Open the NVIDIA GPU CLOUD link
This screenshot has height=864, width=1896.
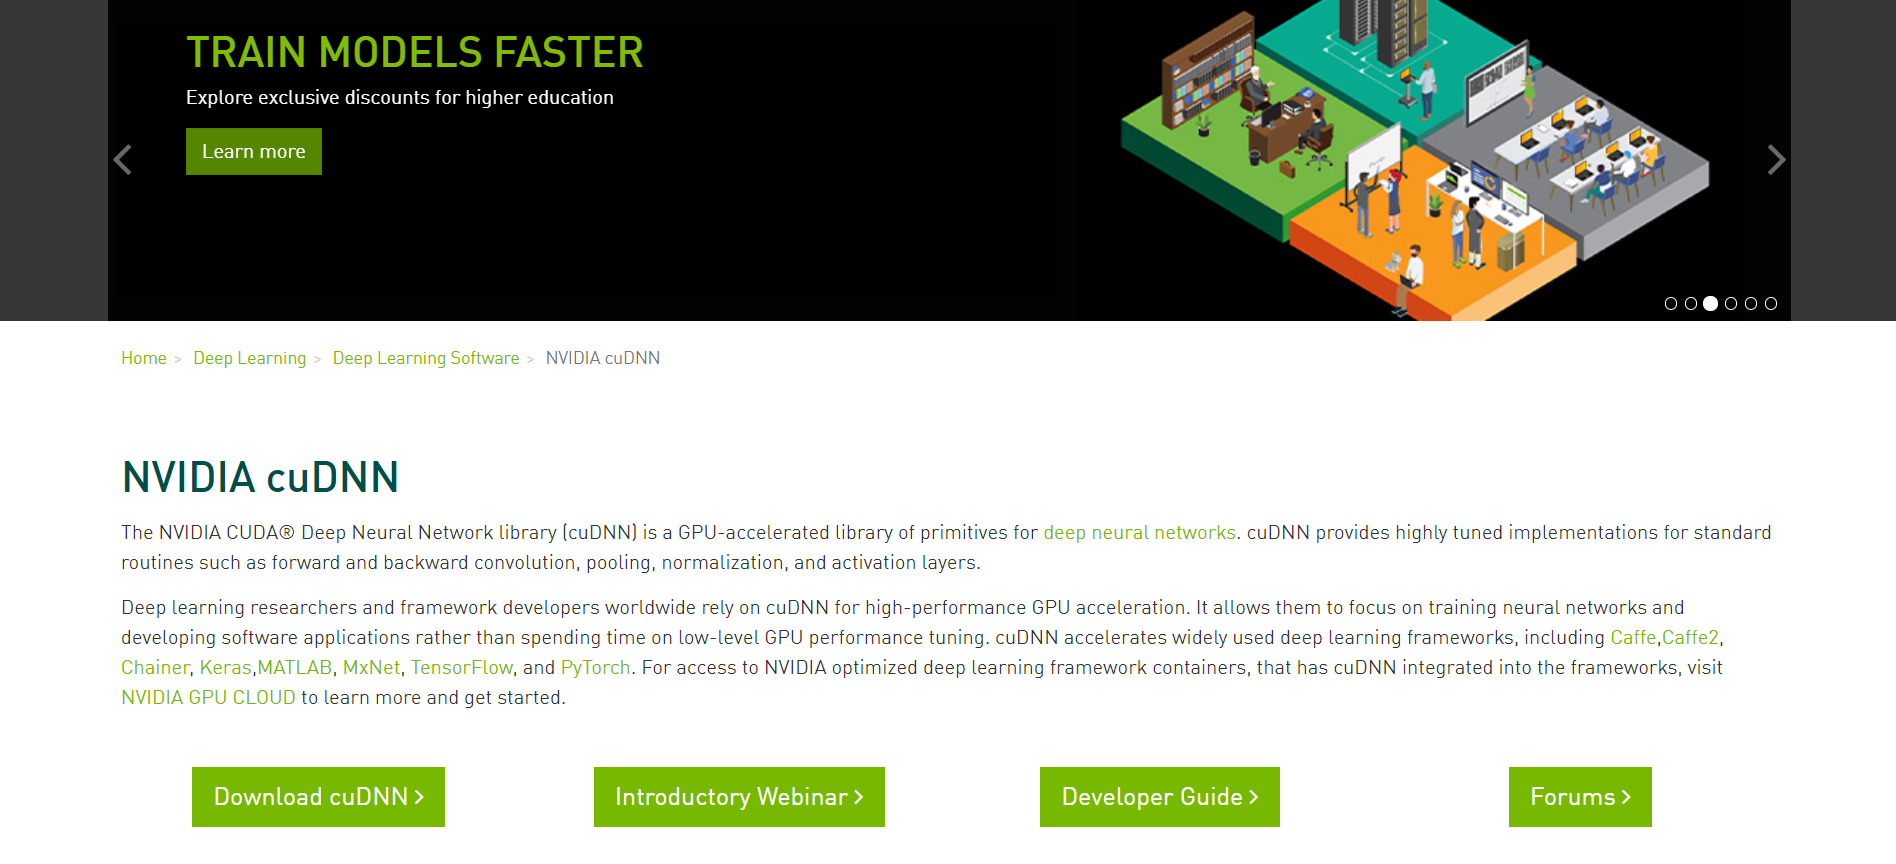tap(208, 698)
